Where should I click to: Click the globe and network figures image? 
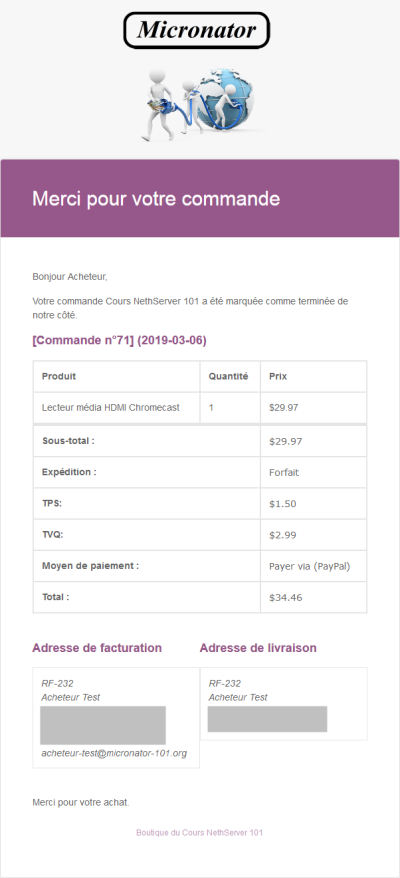pos(199,104)
